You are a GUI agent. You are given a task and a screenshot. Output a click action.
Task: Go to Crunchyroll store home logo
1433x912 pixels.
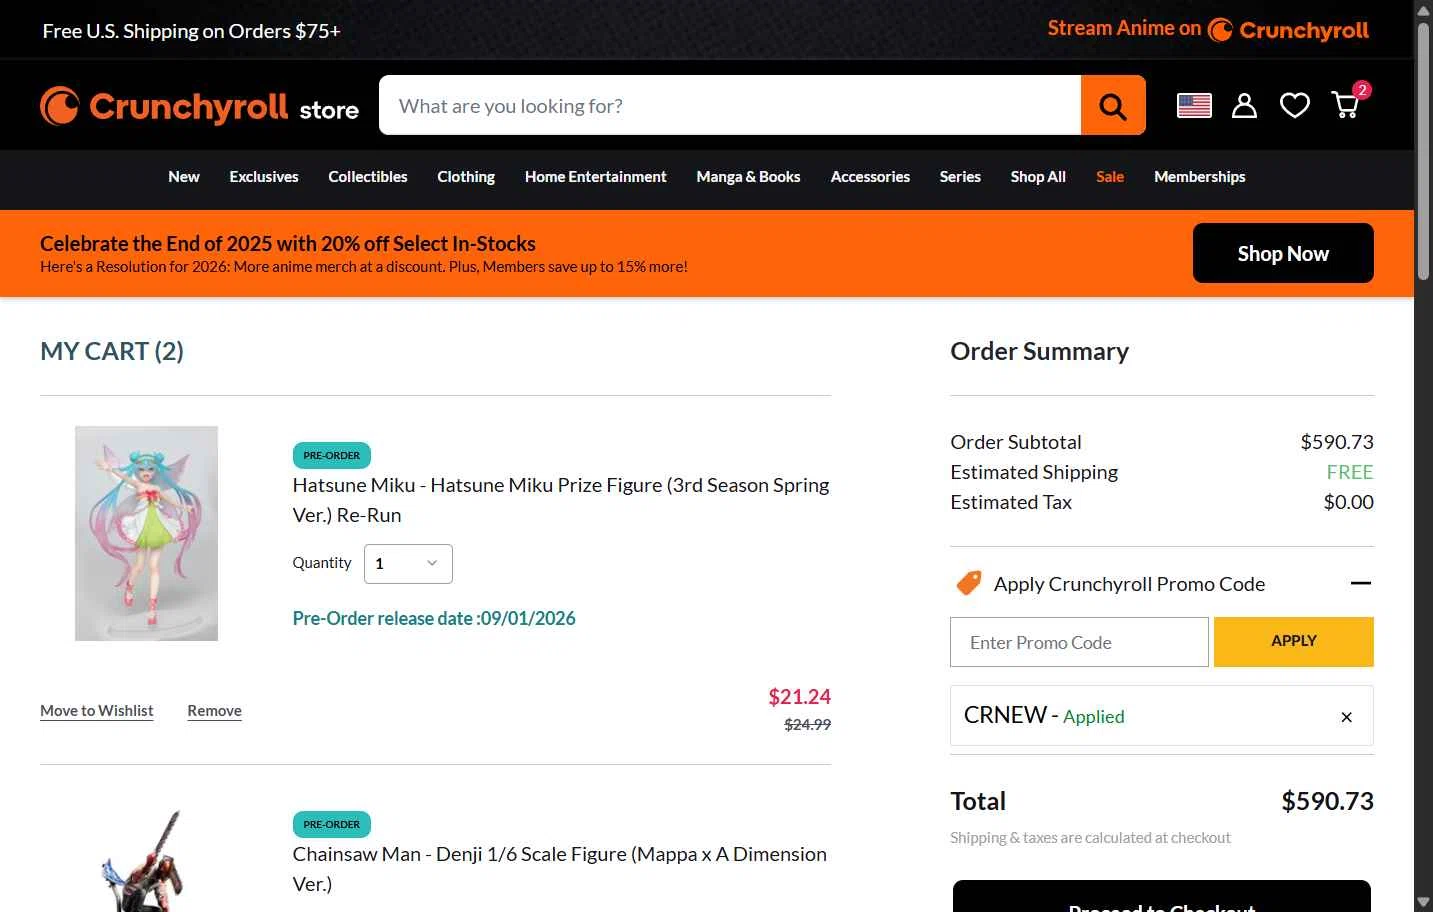click(199, 106)
